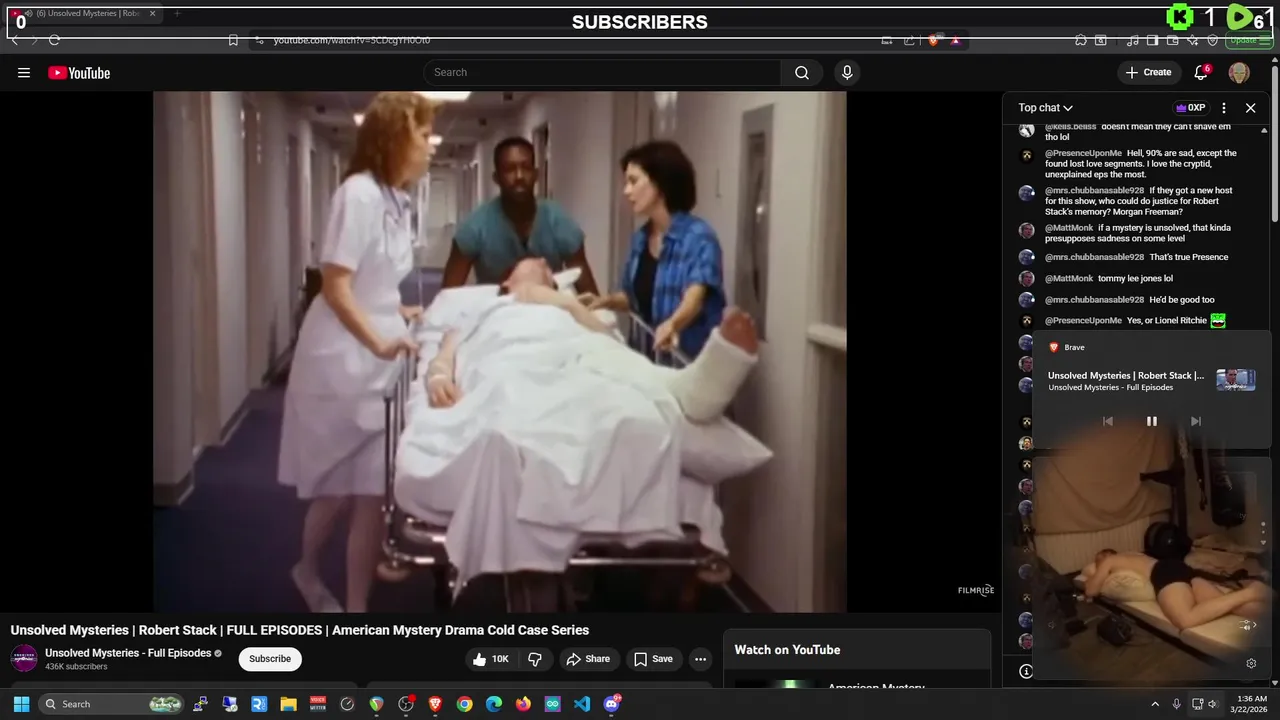1280x720 pixels.
Task: Open the media flyout video thumbnail
Action: pyautogui.click(x=1236, y=380)
